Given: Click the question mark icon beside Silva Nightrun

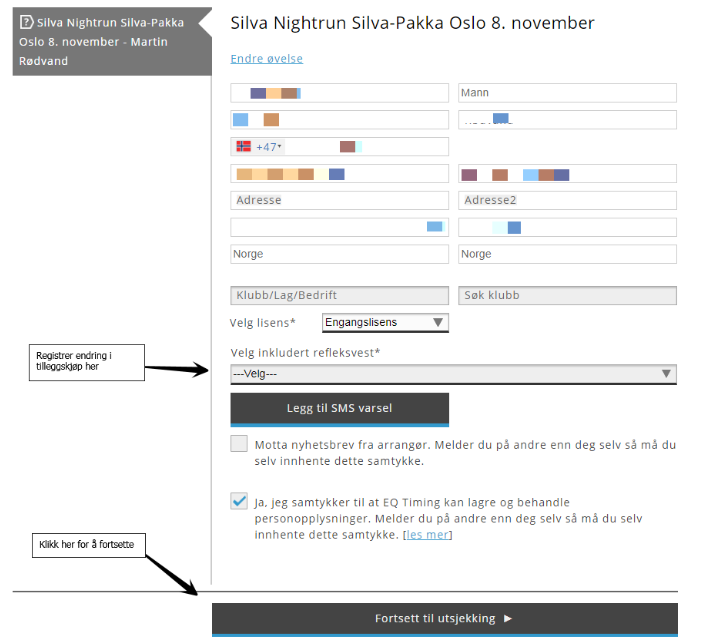Looking at the screenshot, I should pos(27,21).
